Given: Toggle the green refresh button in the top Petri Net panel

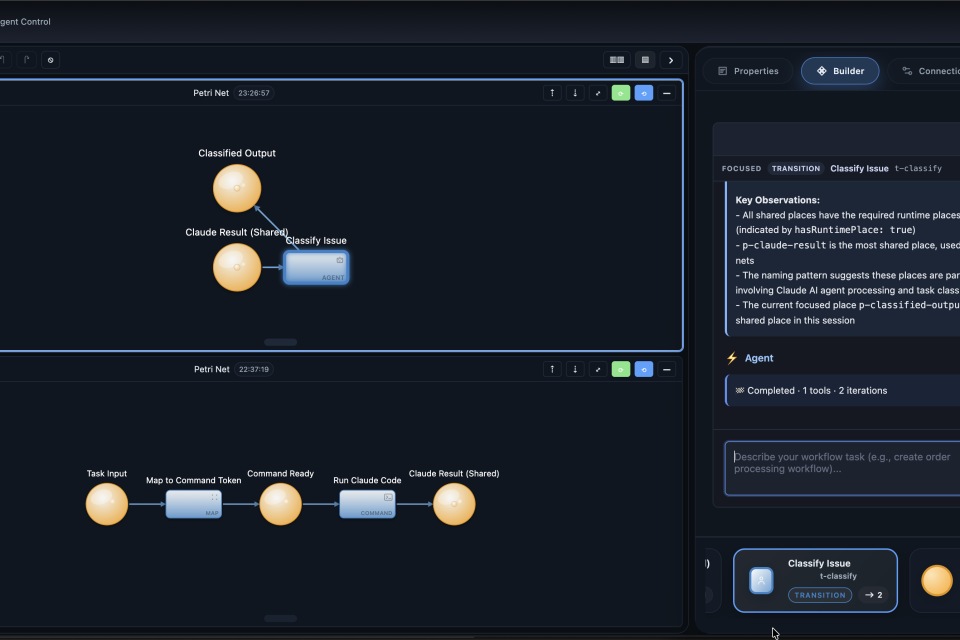Looking at the screenshot, I should point(621,93).
